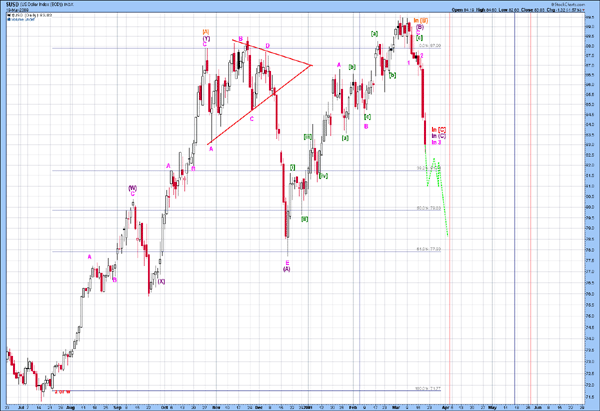Click the purple (W) wave label
Image resolution: width=600 pixels, height=411 pixels.
click(132, 187)
